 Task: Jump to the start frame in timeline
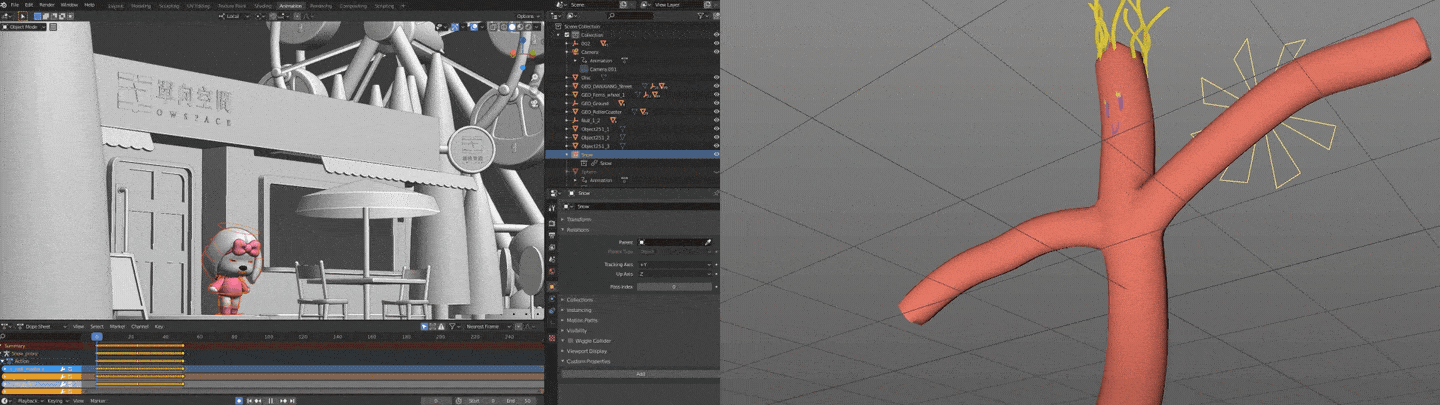pos(249,400)
